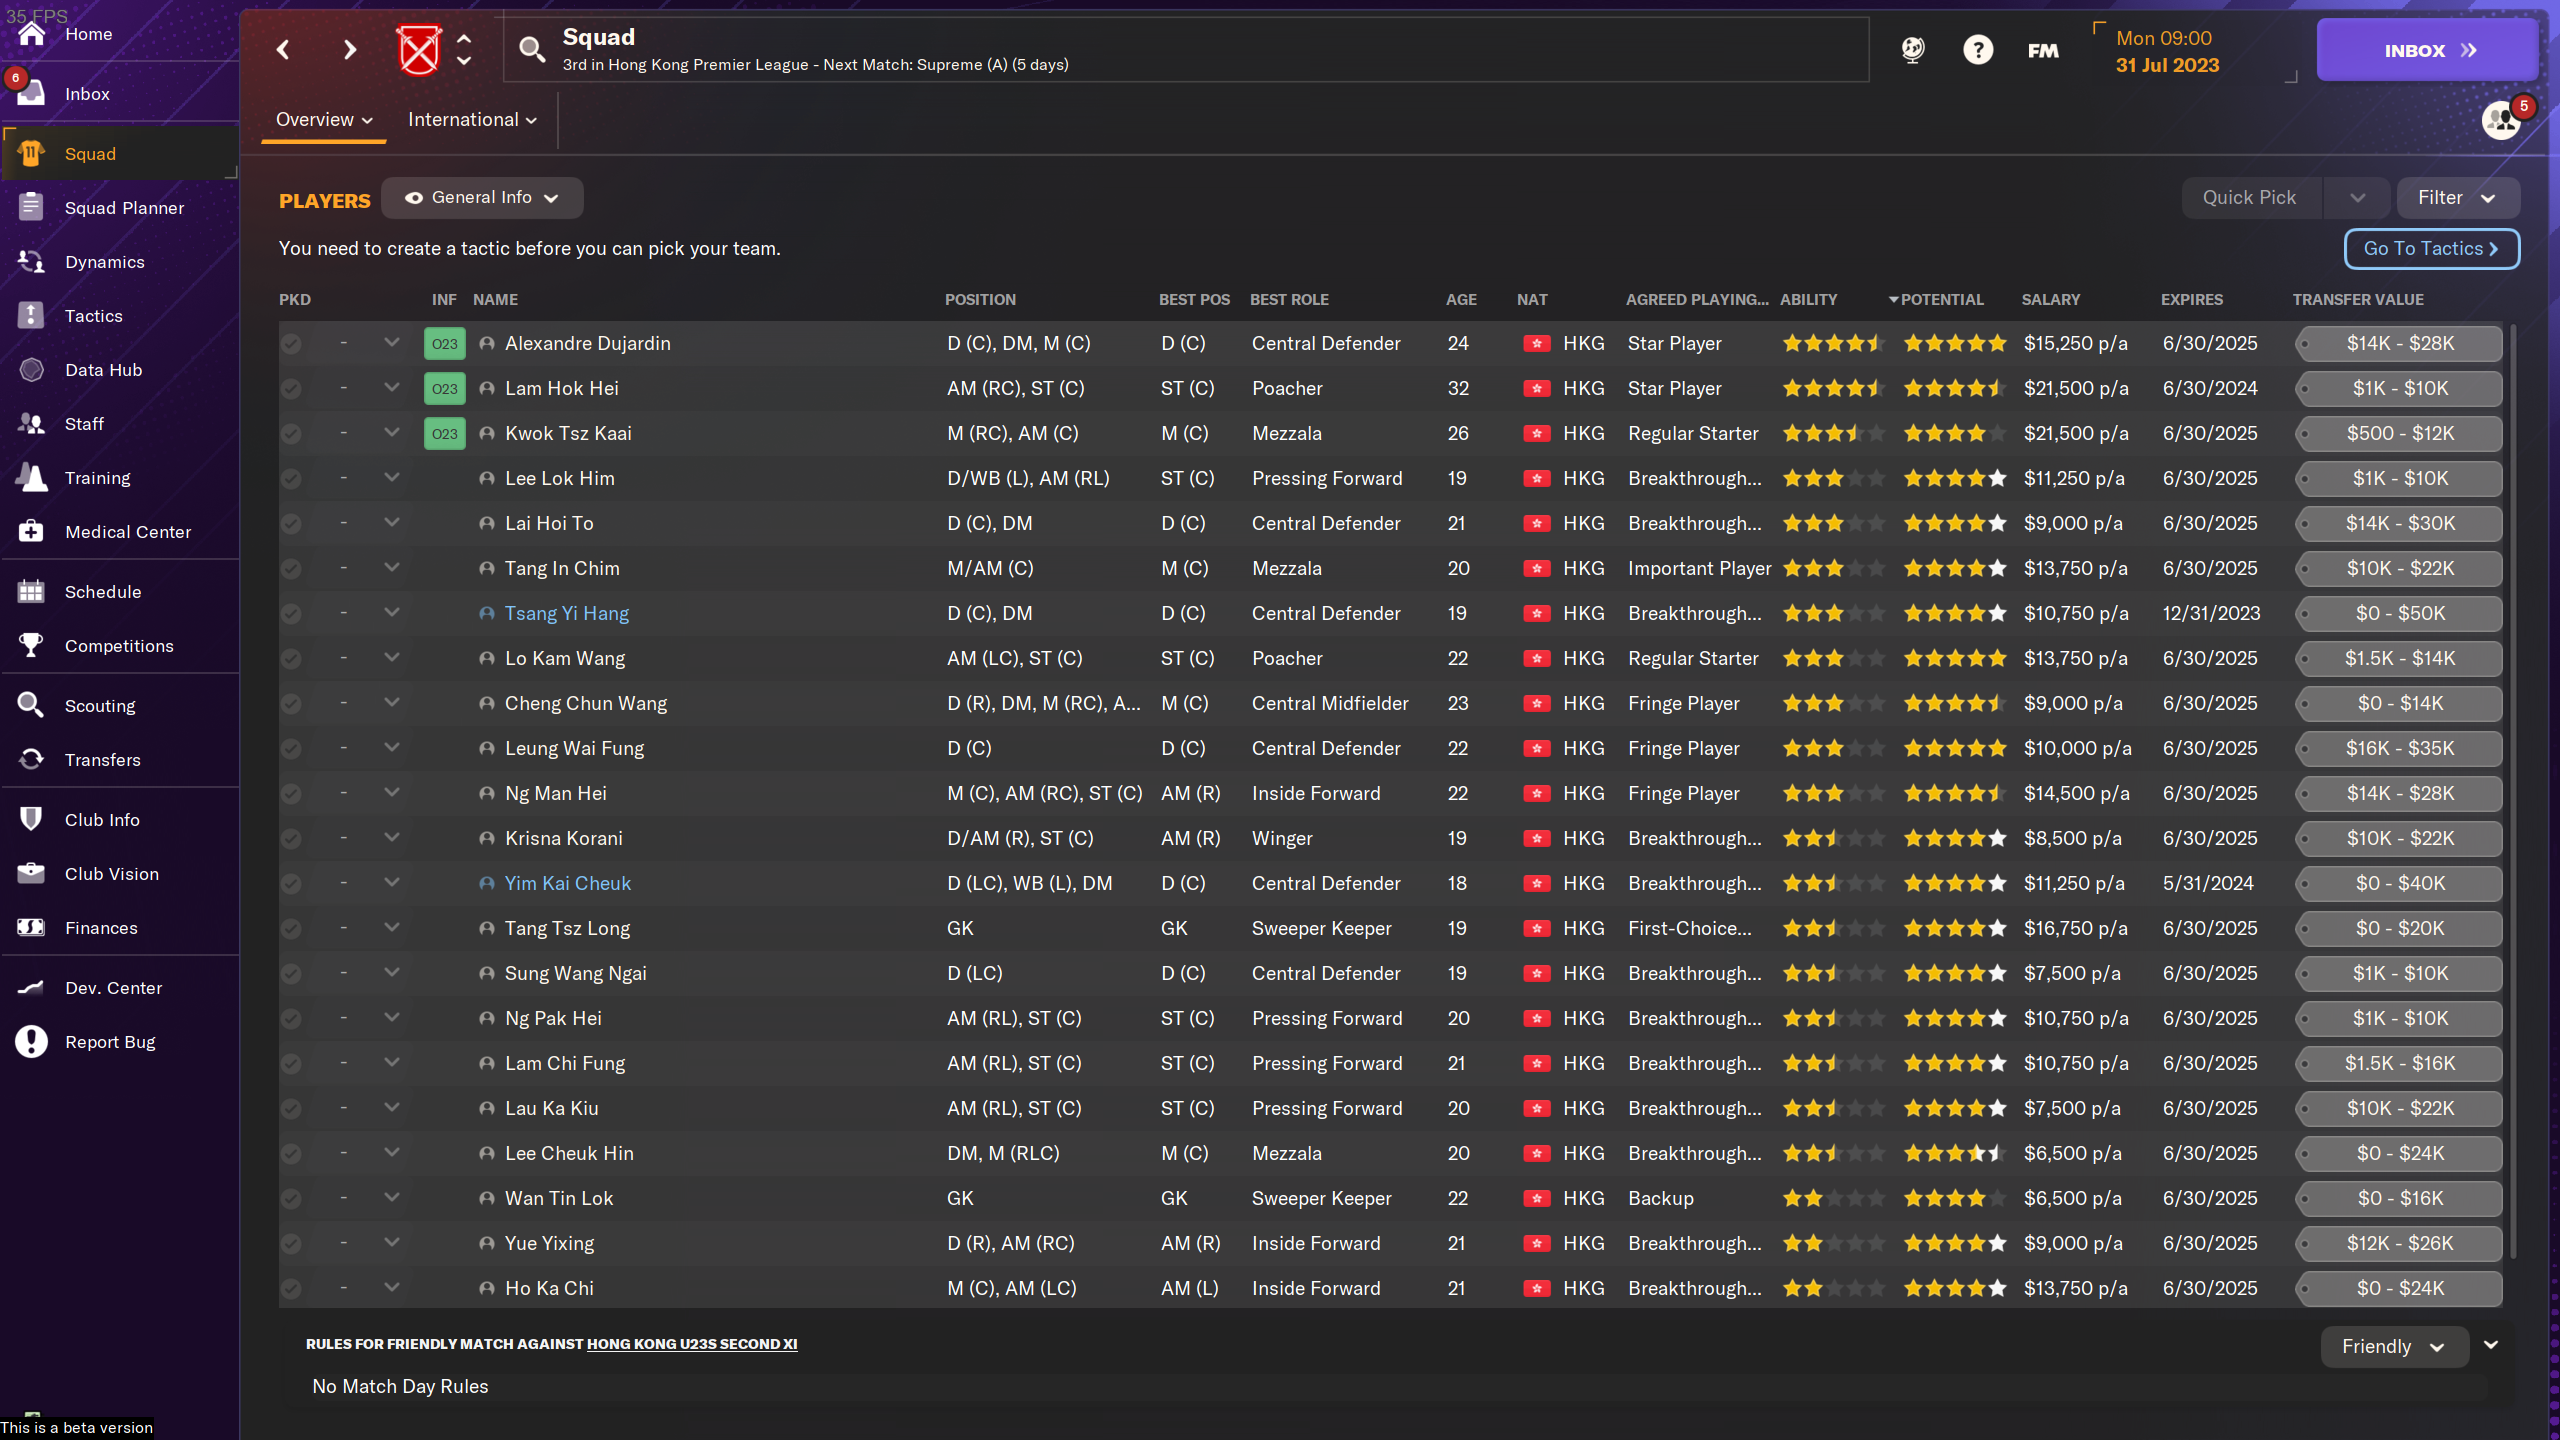Click the Go To Tactics button

2431,249
